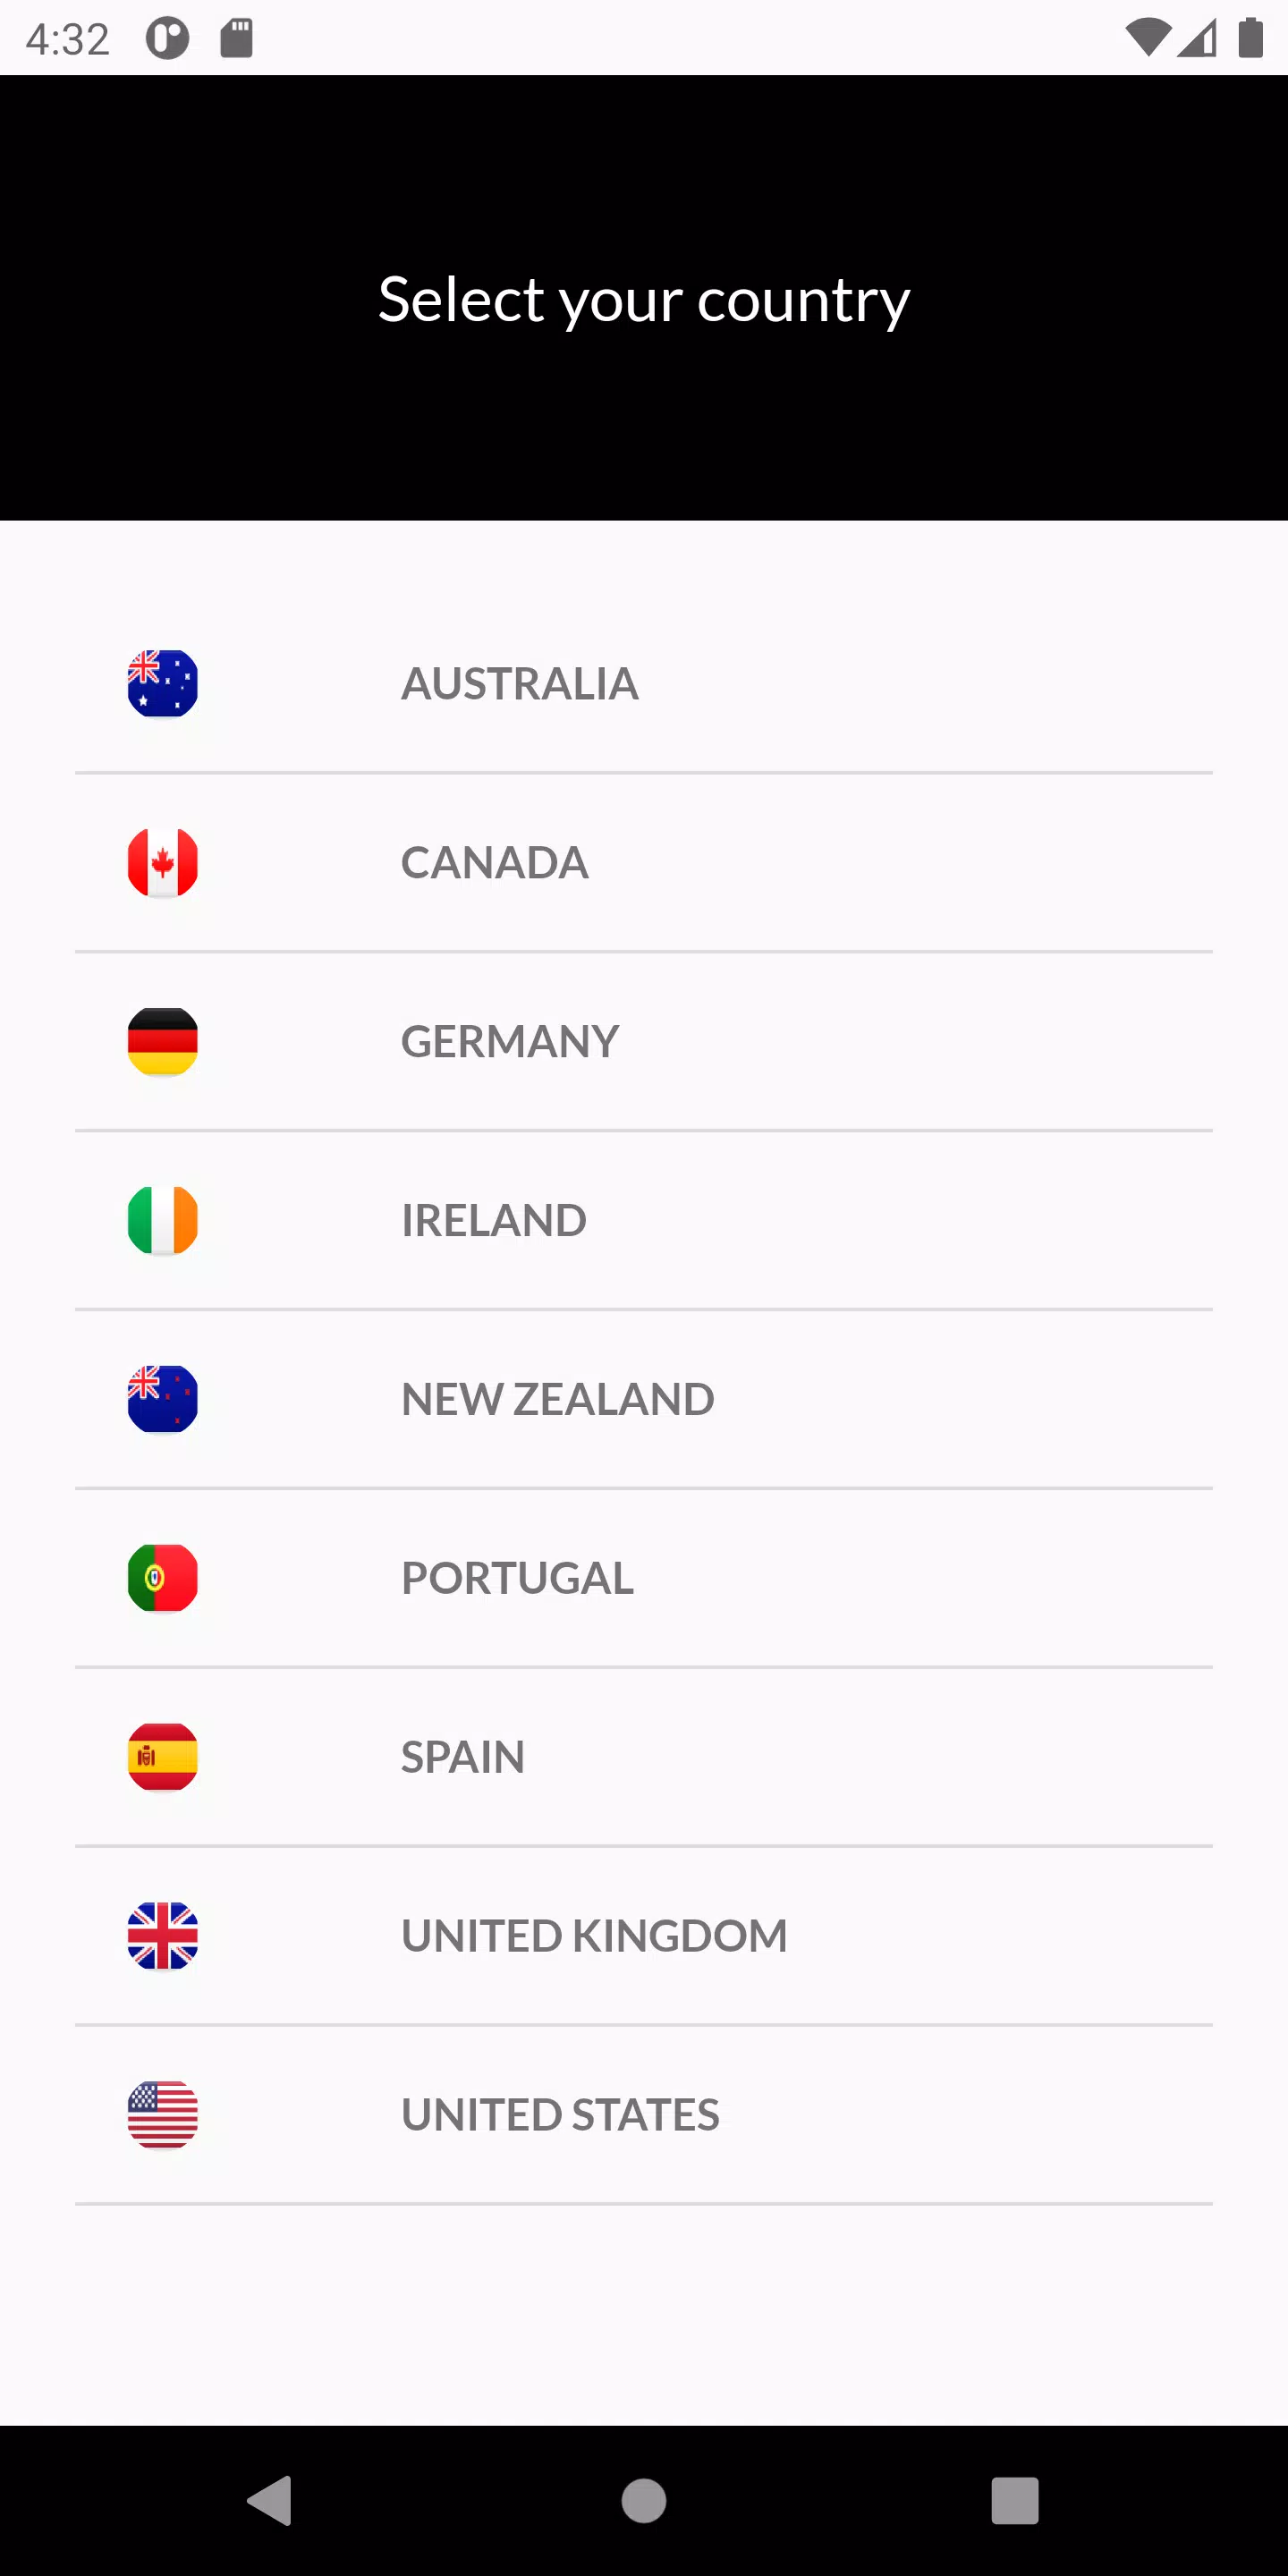Image resolution: width=1288 pixels, height=2576 pixels.
Task: Select UNITED KINGDOM from the list
Action: coord(594,1936)
